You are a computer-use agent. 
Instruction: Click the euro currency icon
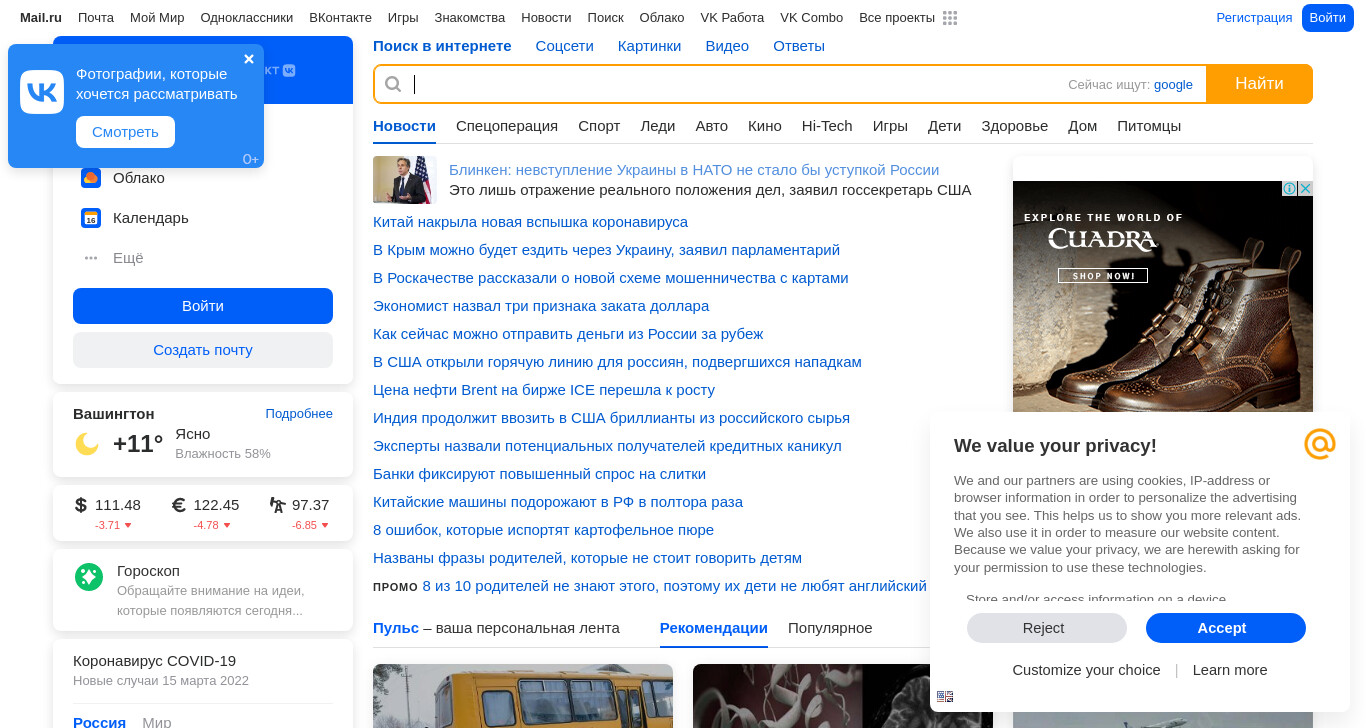(179, 505)
